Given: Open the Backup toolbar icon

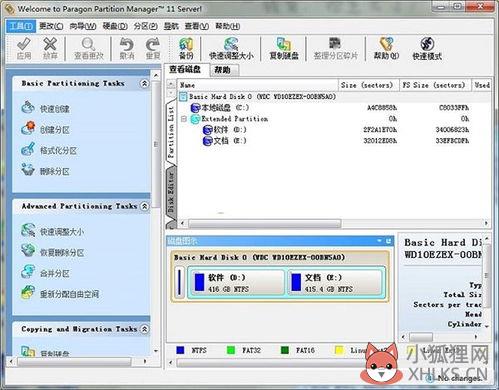Looking at the screenshot, I should click(186, 44).
